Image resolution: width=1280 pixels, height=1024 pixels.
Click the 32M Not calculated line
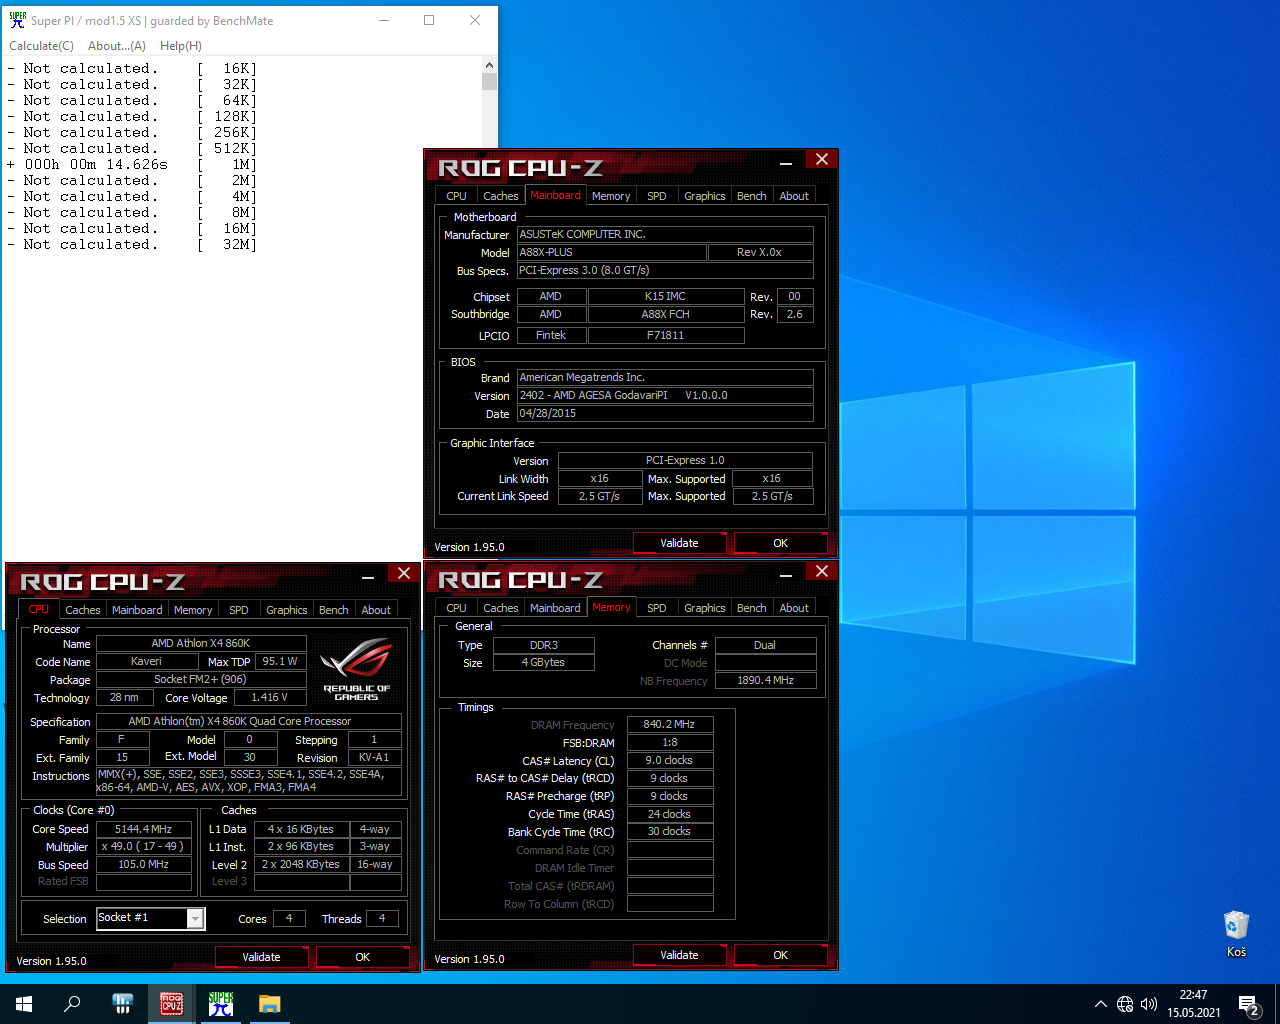pos(132,244)
